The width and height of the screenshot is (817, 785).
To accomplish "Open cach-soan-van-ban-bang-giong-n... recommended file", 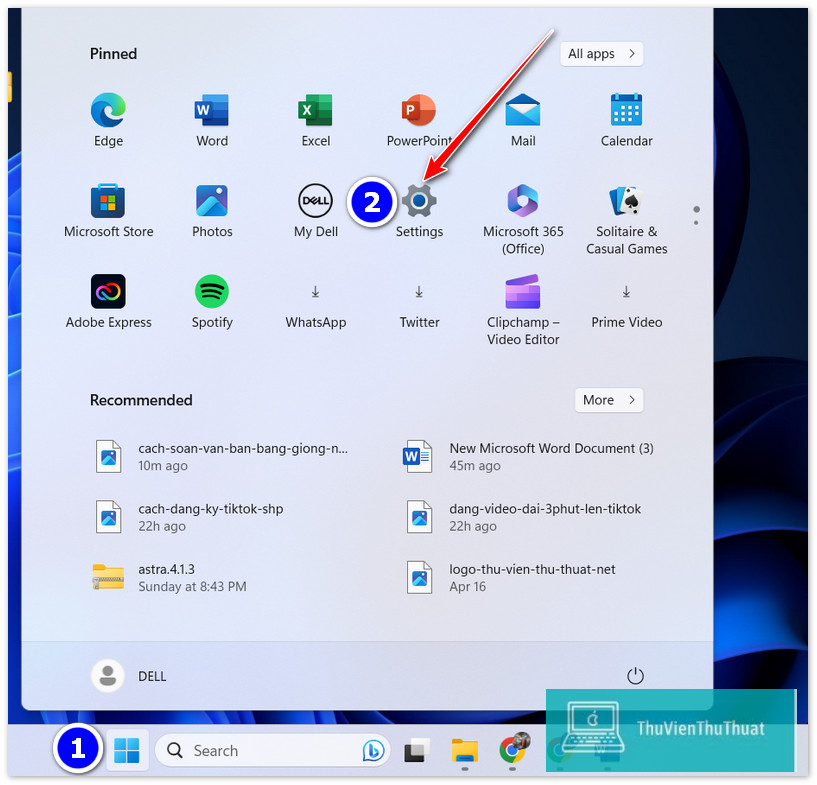I will click(221, 456).
